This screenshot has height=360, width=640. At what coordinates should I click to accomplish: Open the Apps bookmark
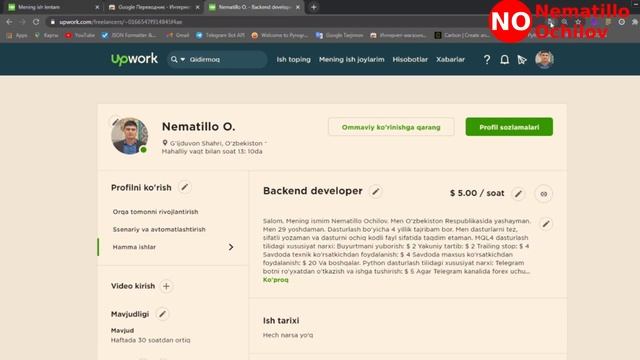(17, 36)
